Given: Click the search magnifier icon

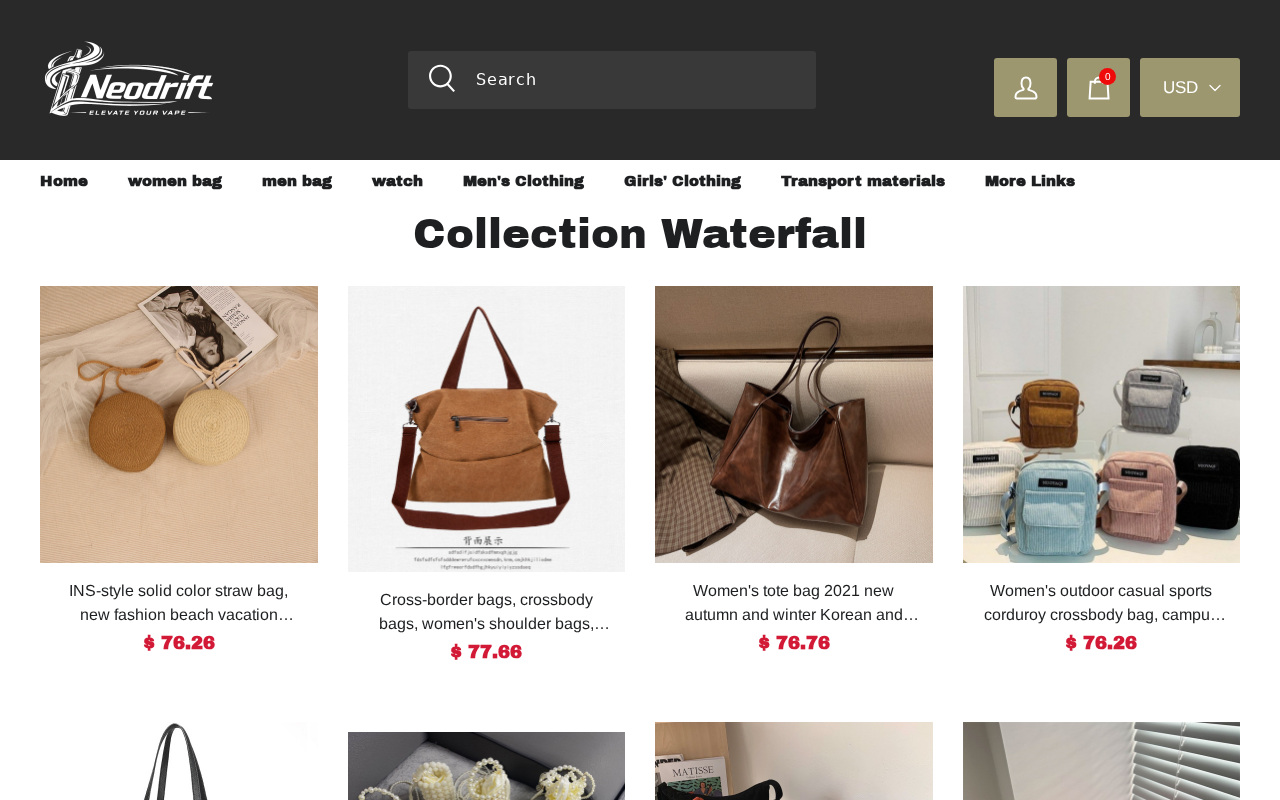Looking at the screenshot, I should click(x=442, y=79).
